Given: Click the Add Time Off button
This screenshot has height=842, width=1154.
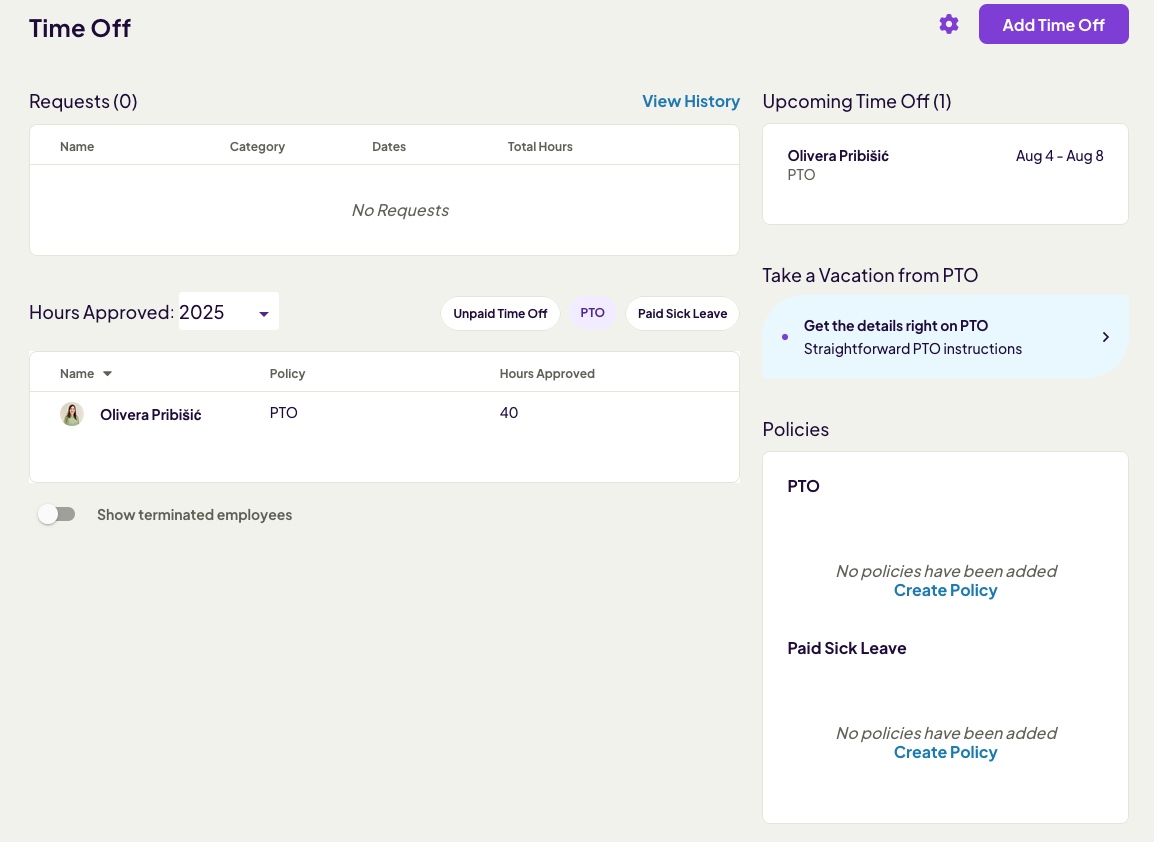Looking at the screenshot, I should (x=1053, y=25).
